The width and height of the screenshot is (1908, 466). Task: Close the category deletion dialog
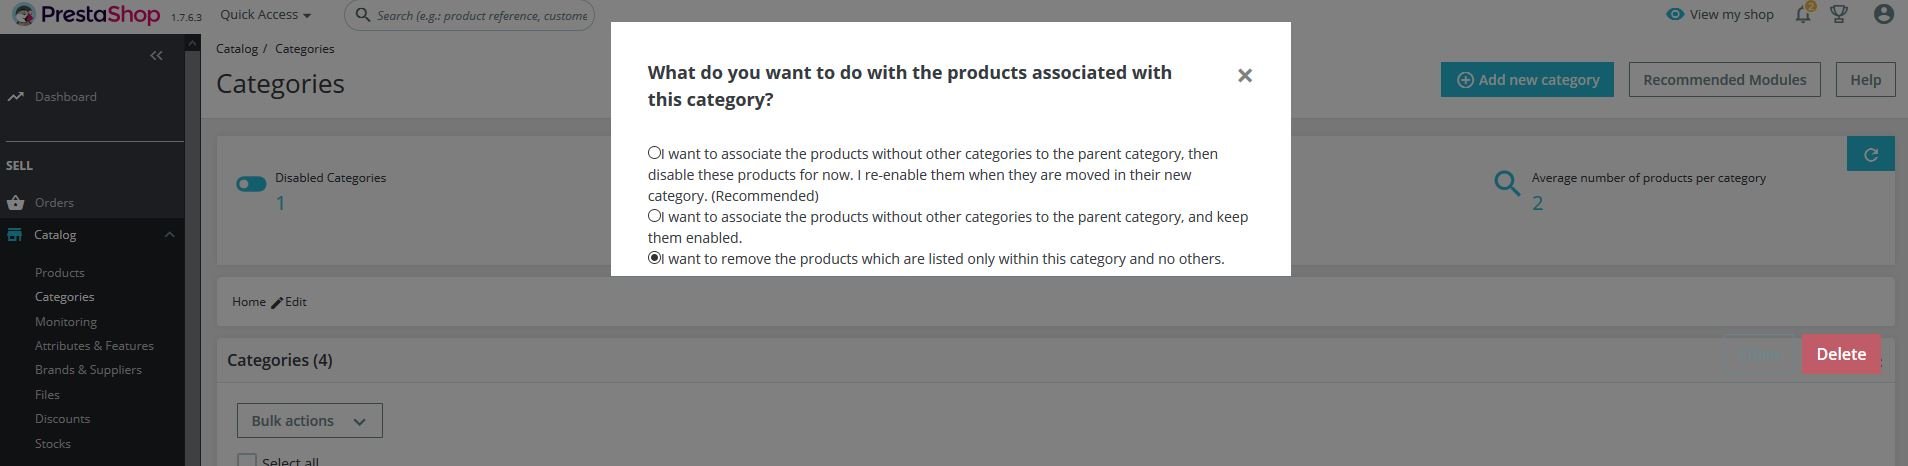point(1244,76)
